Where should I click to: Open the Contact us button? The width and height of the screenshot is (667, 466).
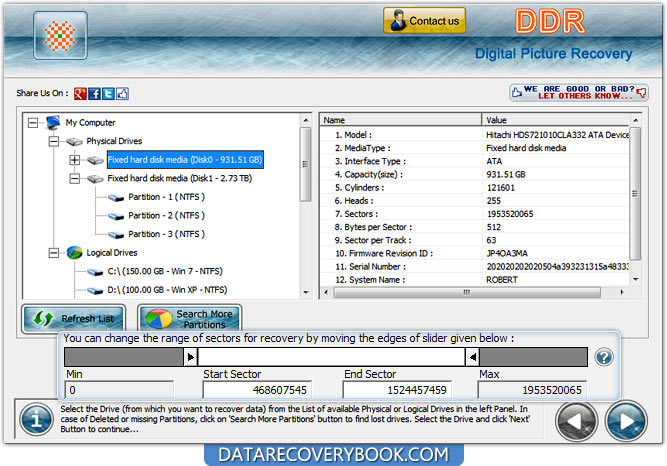(424, 20)
